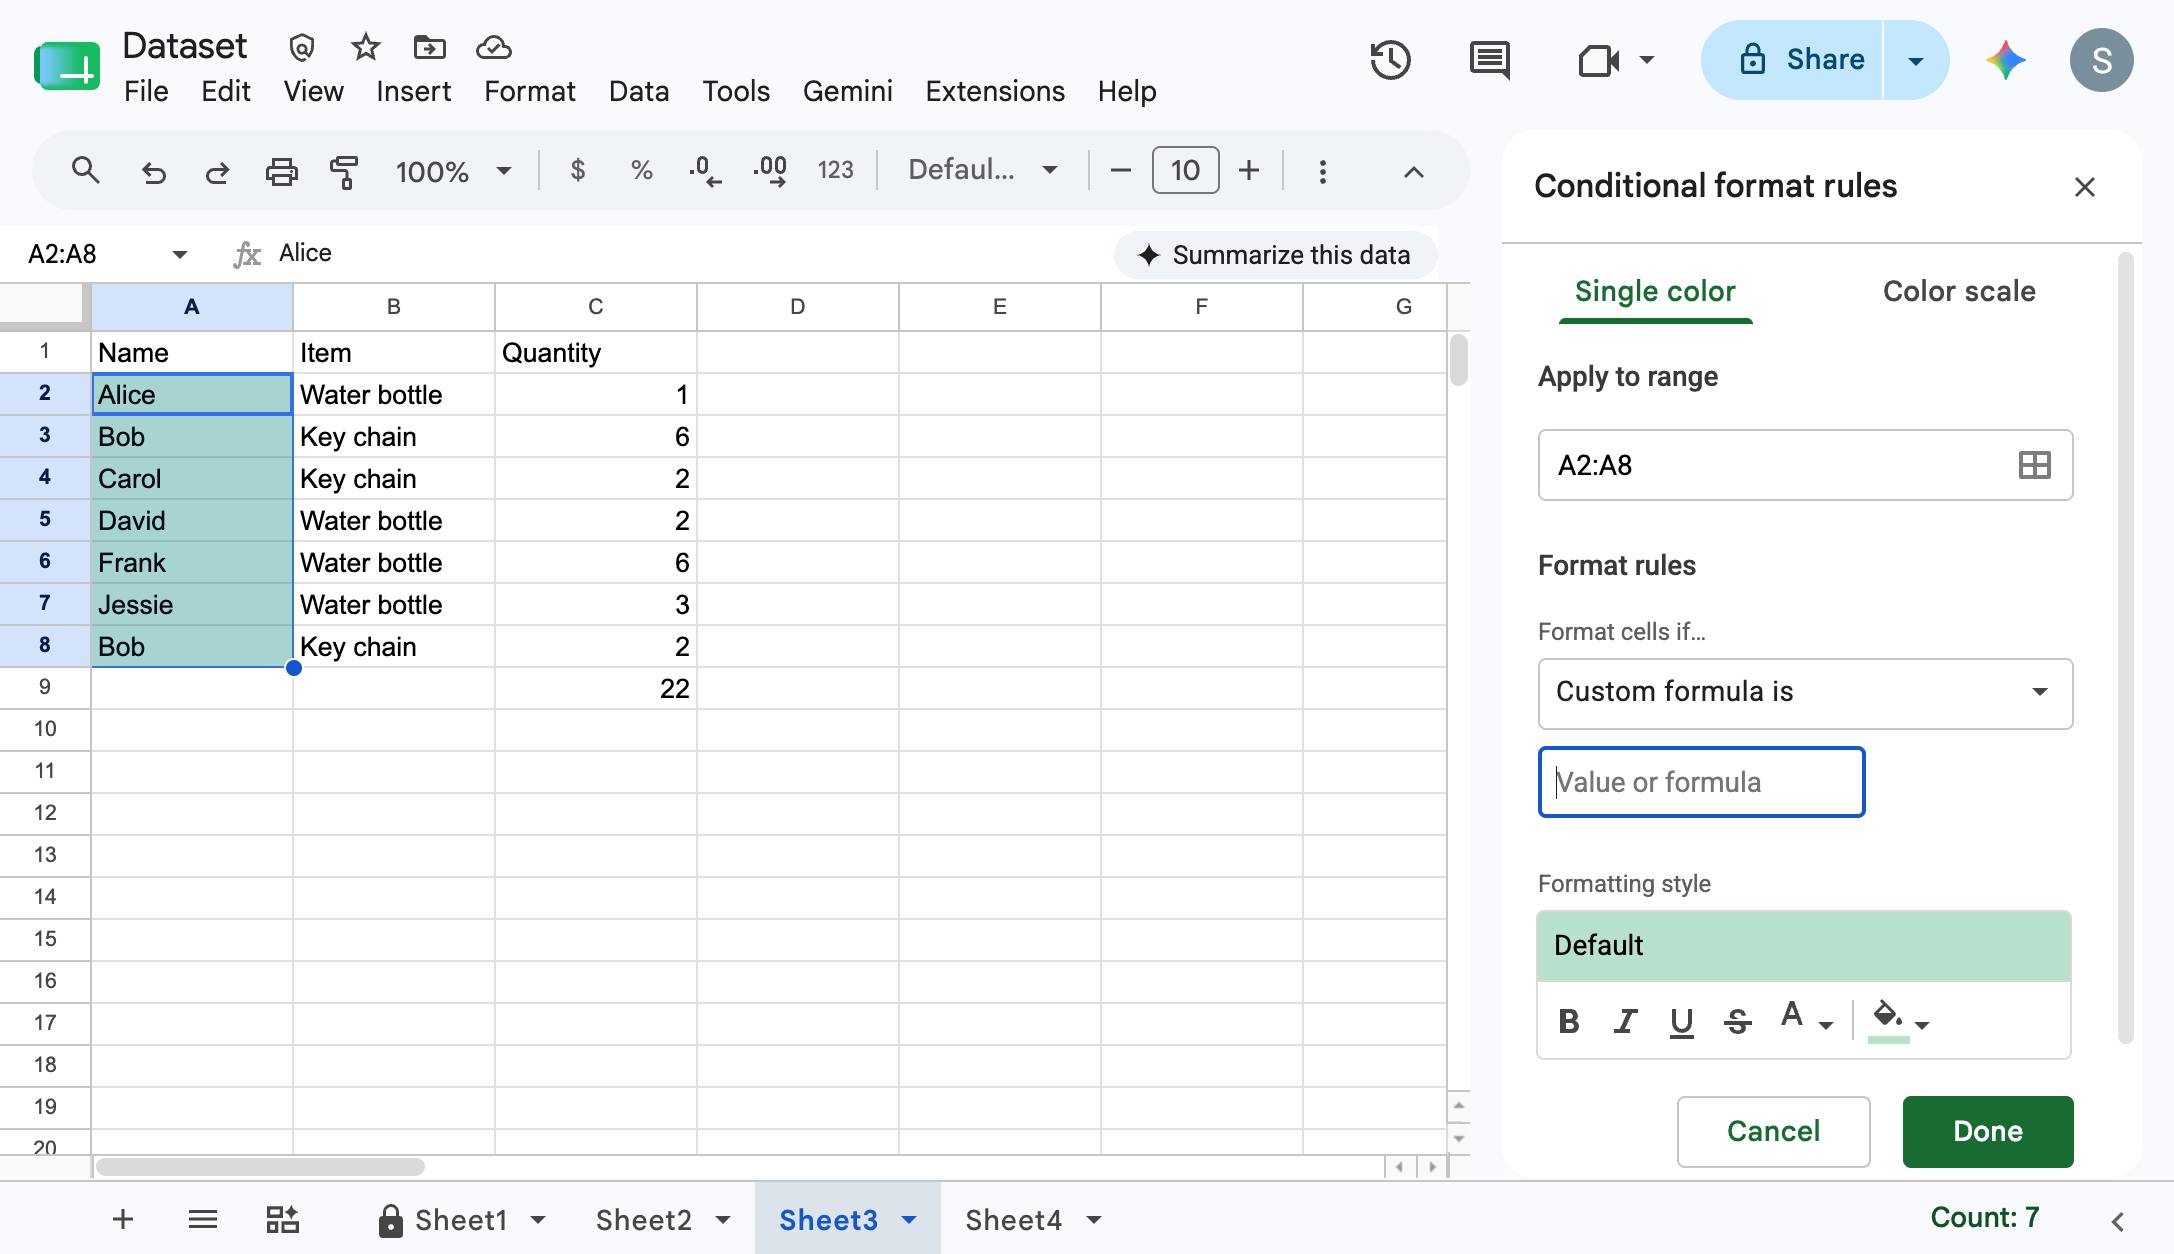Open the font family dropdown

coord(982,170)
